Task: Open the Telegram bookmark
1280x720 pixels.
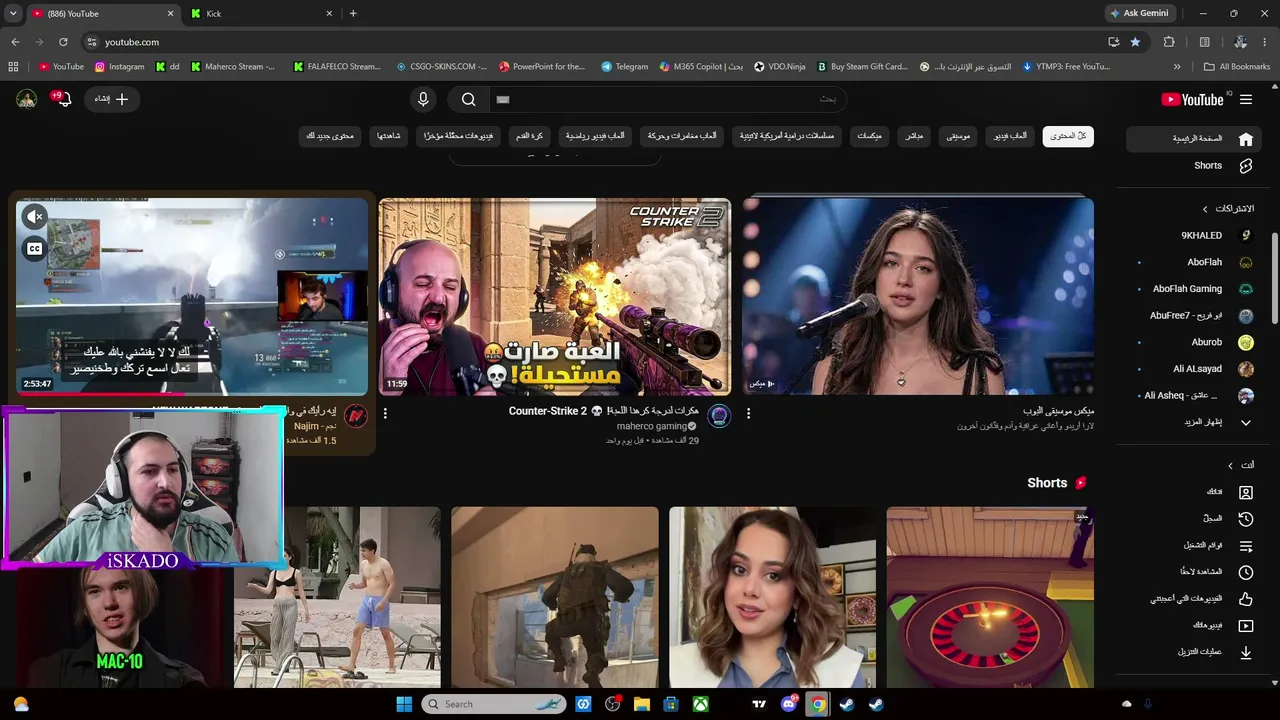Action: coord(624,67)
